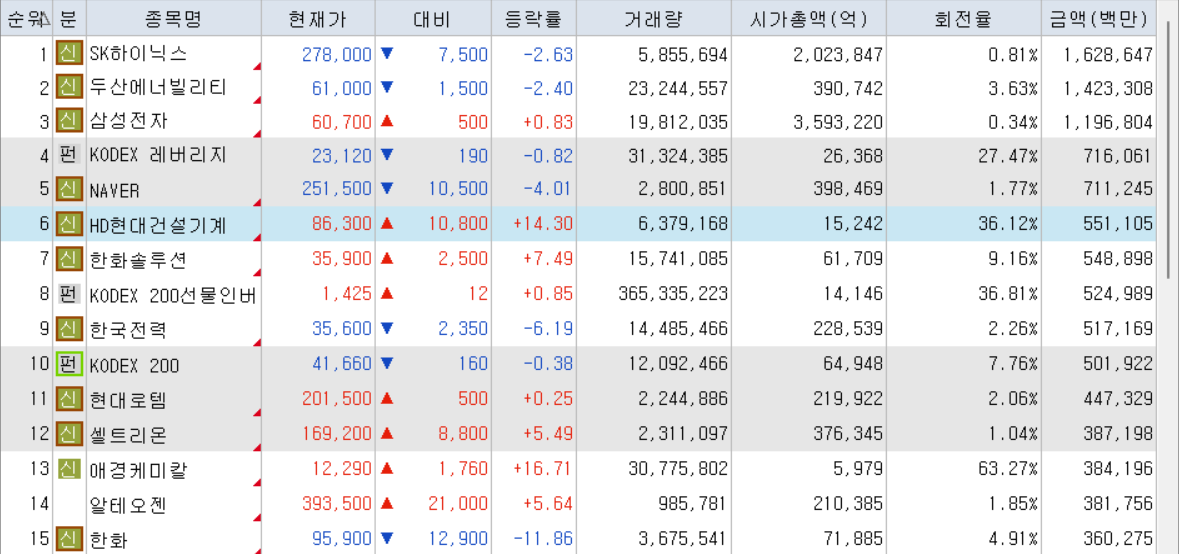This screenshot has height=554, width=1179.
Task: Select the 애경케미칼 stock name
Action: point(138,470)
